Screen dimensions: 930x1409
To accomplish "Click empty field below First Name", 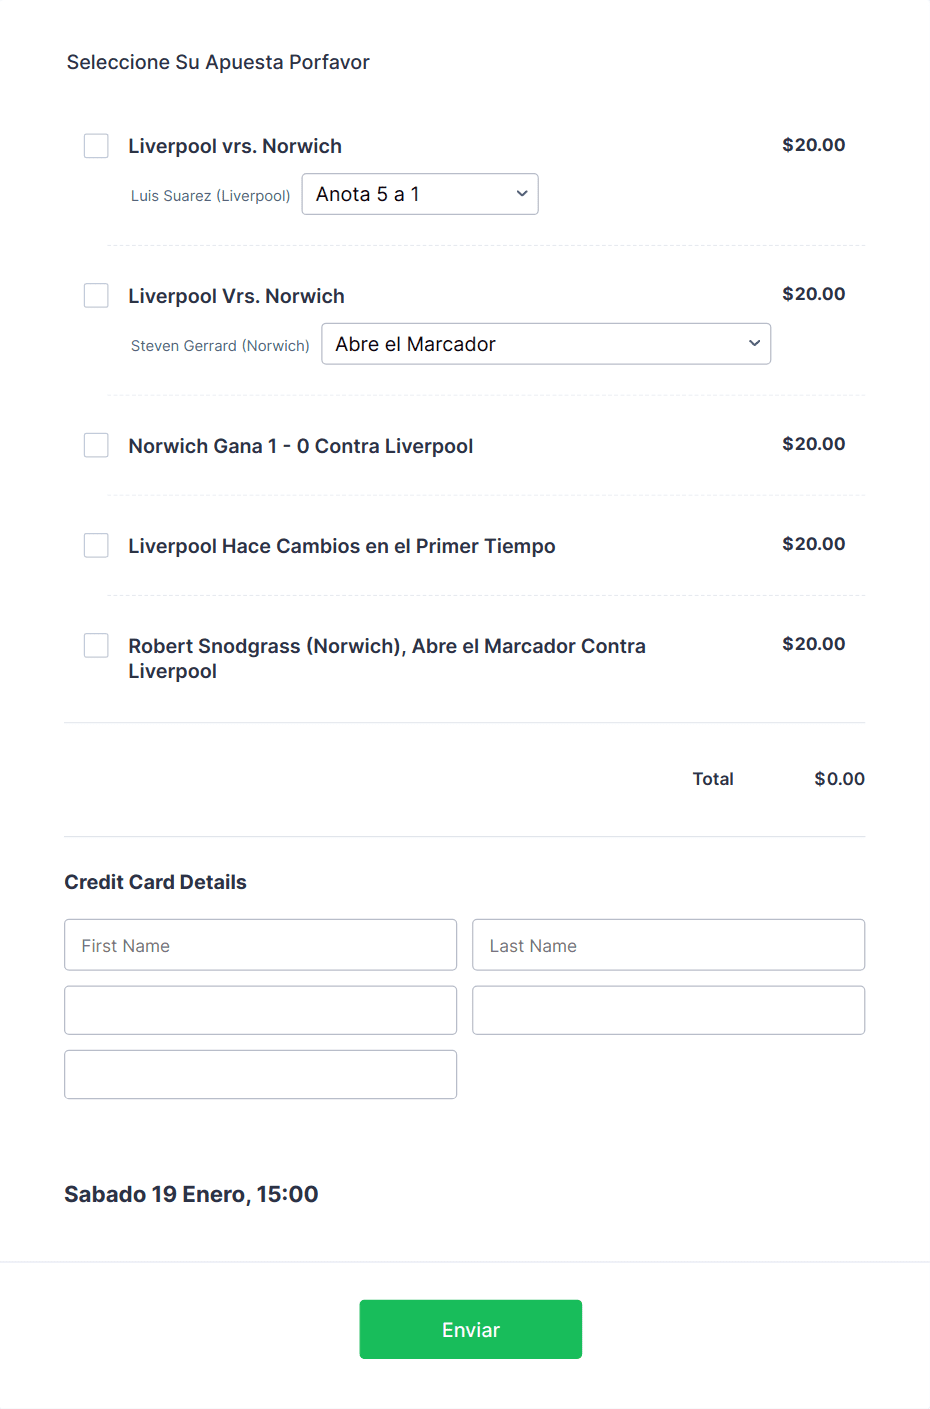I will click(x=261, y=1010).
